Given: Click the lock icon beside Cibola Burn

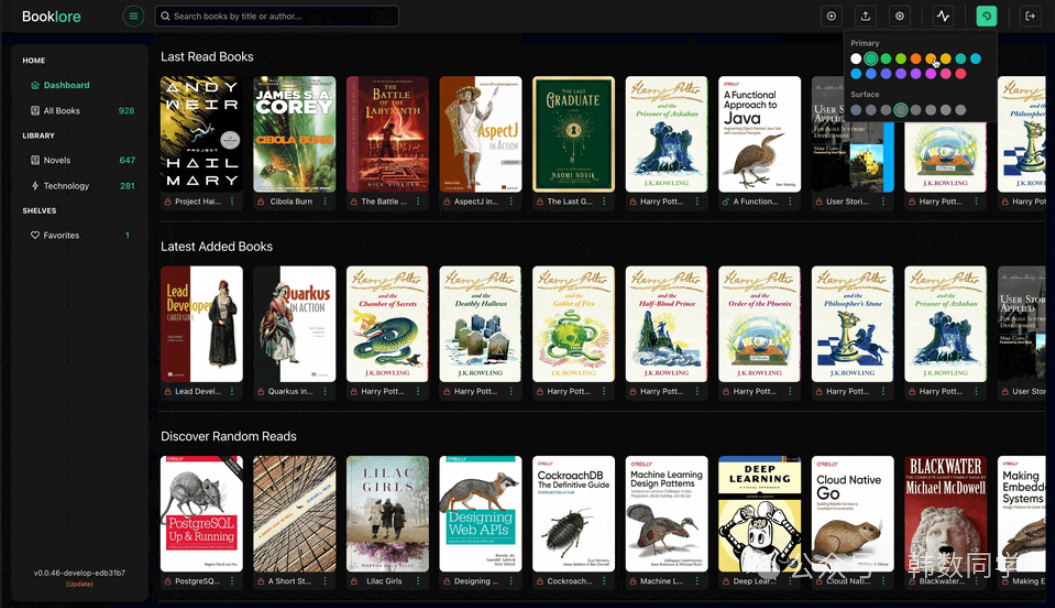Looking at the screenshot, I should pyautogui.click(x=260, y=201).
